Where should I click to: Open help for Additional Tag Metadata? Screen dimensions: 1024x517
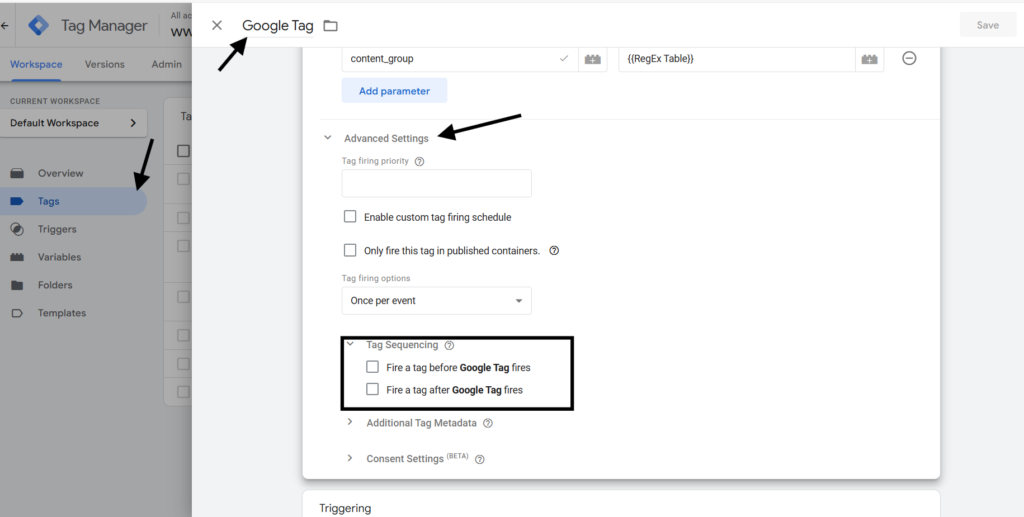point(487,423)
